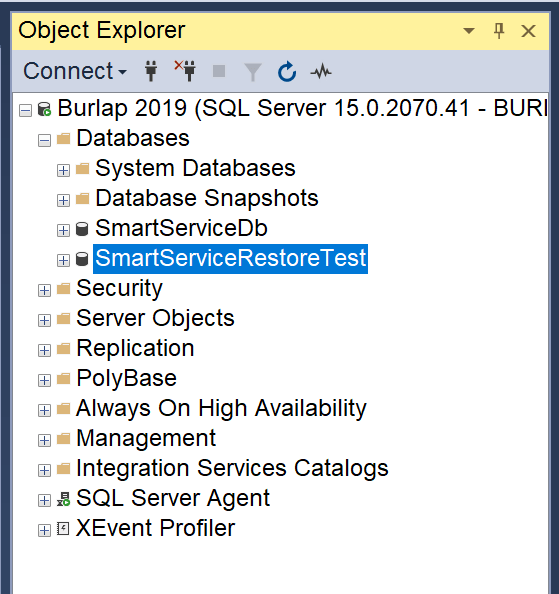
Task: Click the PolyBase folder icon
Action: 63,378
